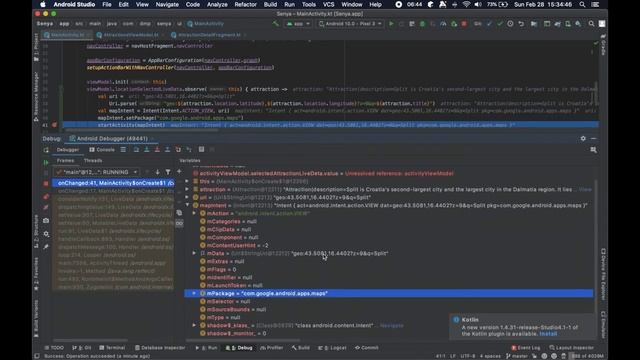Switch to Console tab in debugger
The width and height of the screenshot is (640, 360).
click(102, 150)
